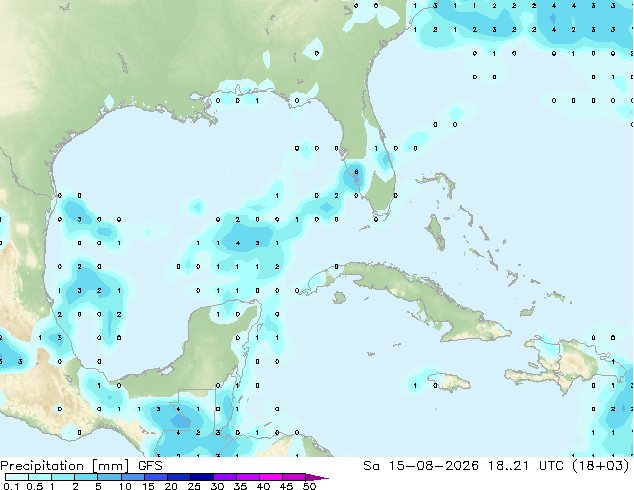The image size is (634, 490).
Task: Click the legend label "35"
Action: point(240,486)
